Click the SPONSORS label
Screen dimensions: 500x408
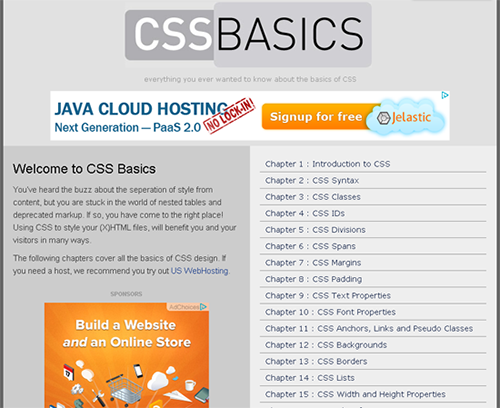[x=126, y=294]
